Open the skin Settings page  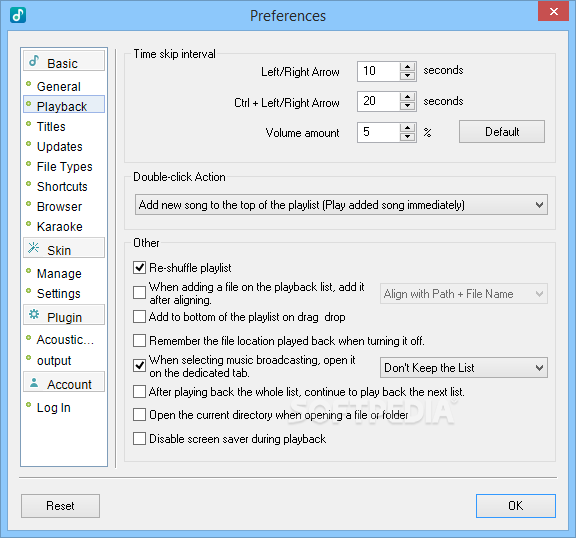[x=58, y=294]
